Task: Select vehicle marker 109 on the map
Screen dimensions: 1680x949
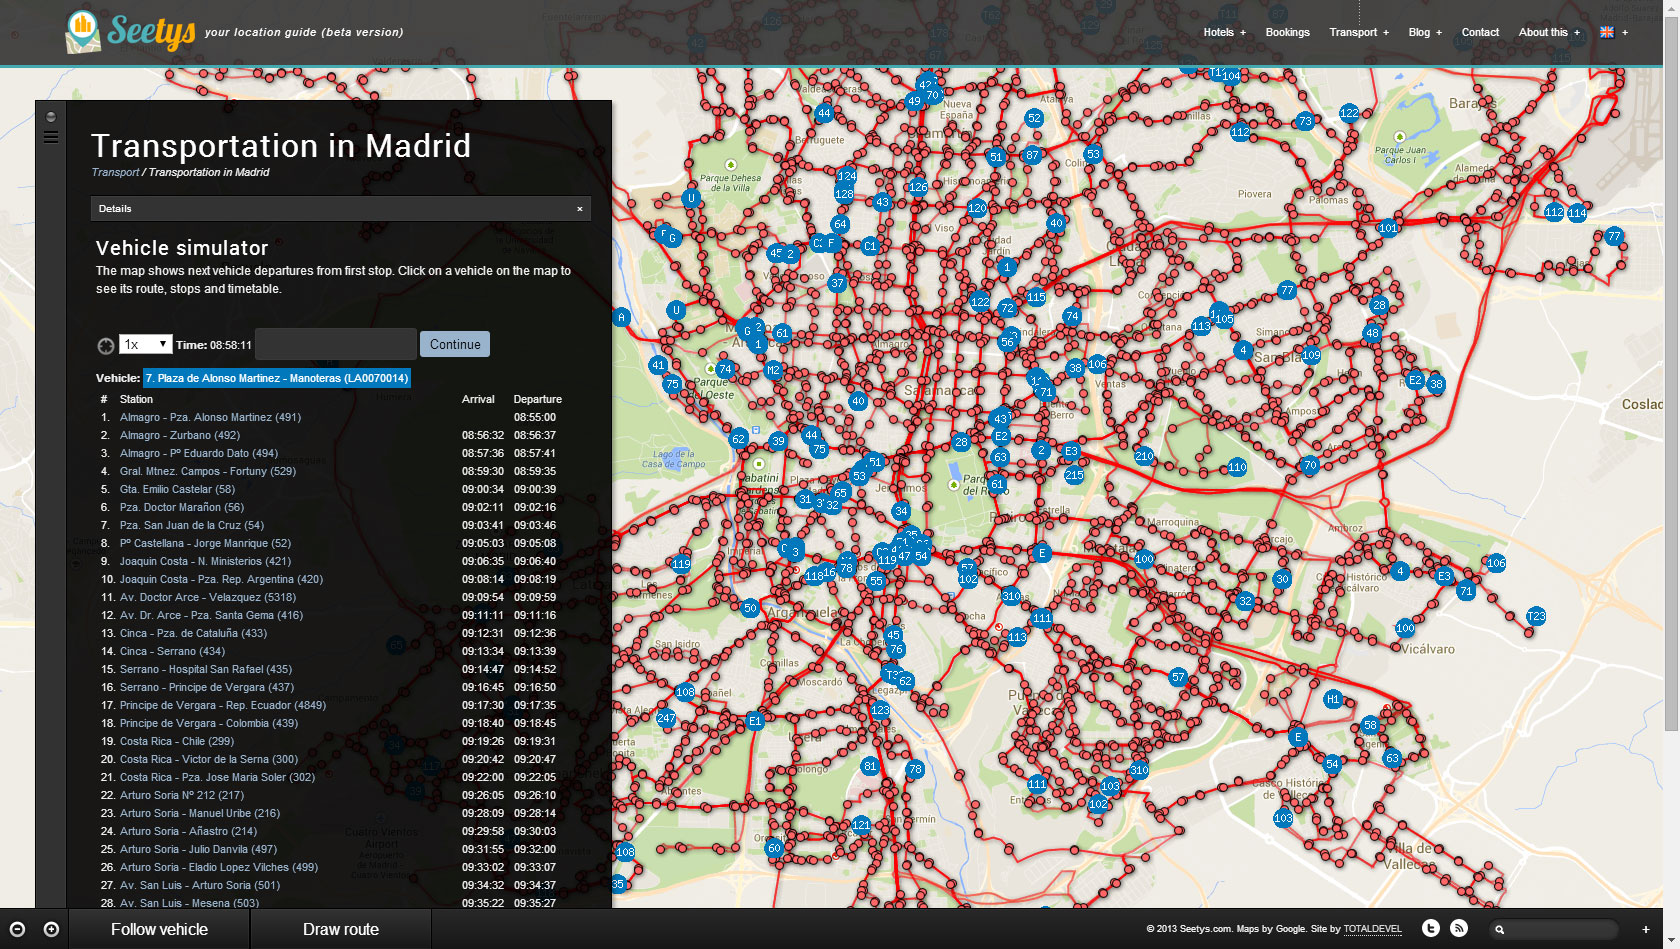Action: coord(1311,355)
